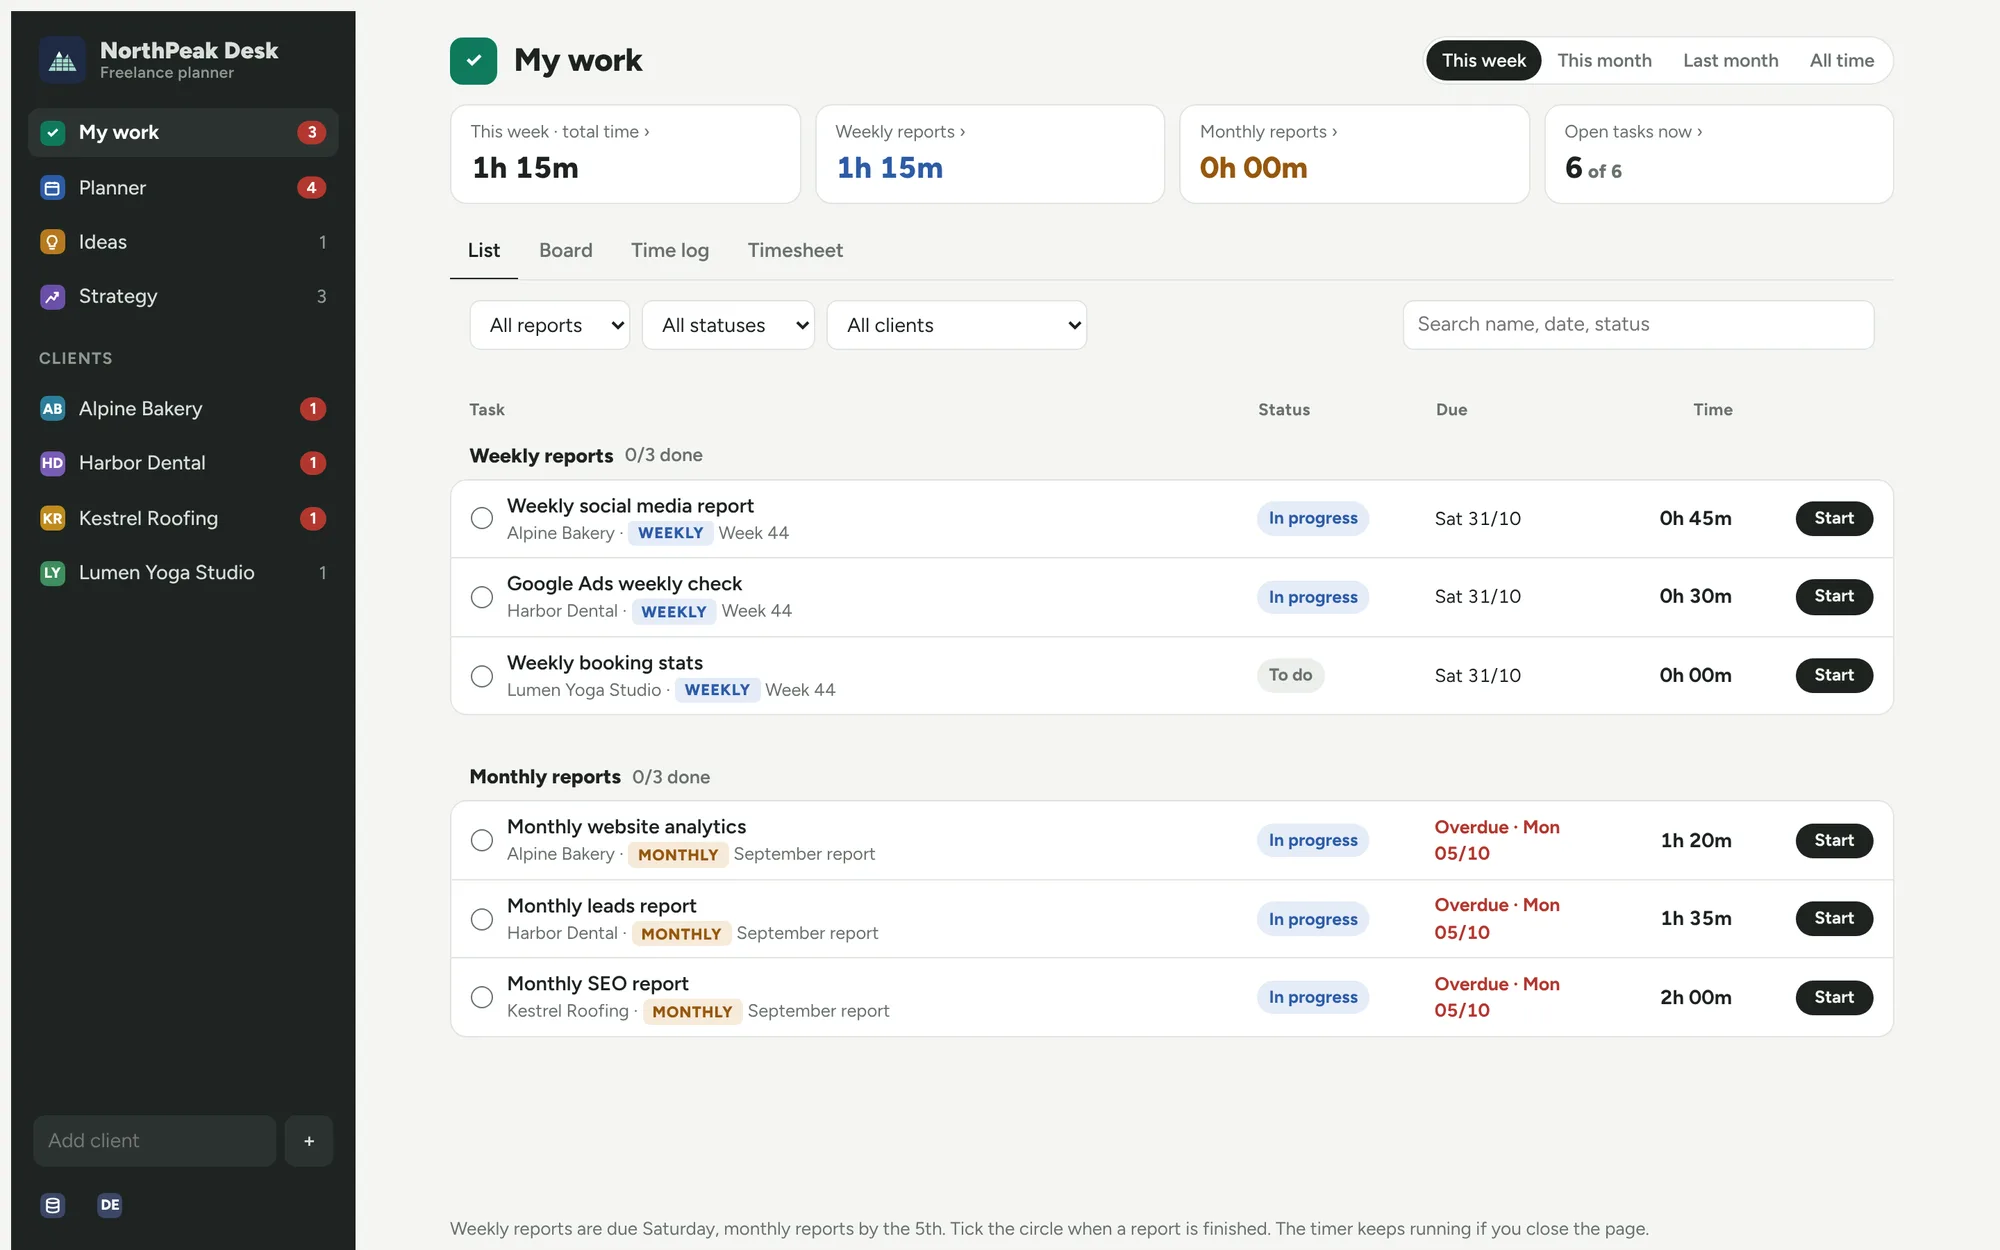Open Lumen Yoga Studio client page

(x=183, y=573)
